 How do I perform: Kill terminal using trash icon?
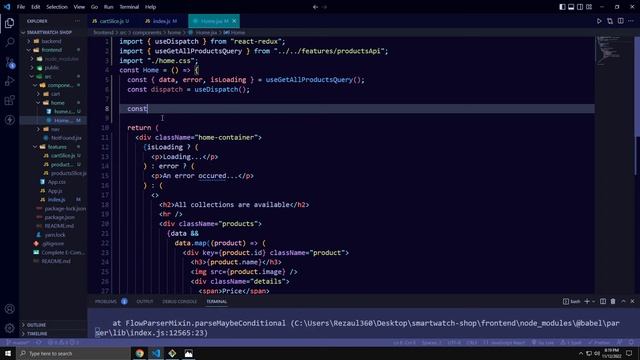tap(613, 301)
